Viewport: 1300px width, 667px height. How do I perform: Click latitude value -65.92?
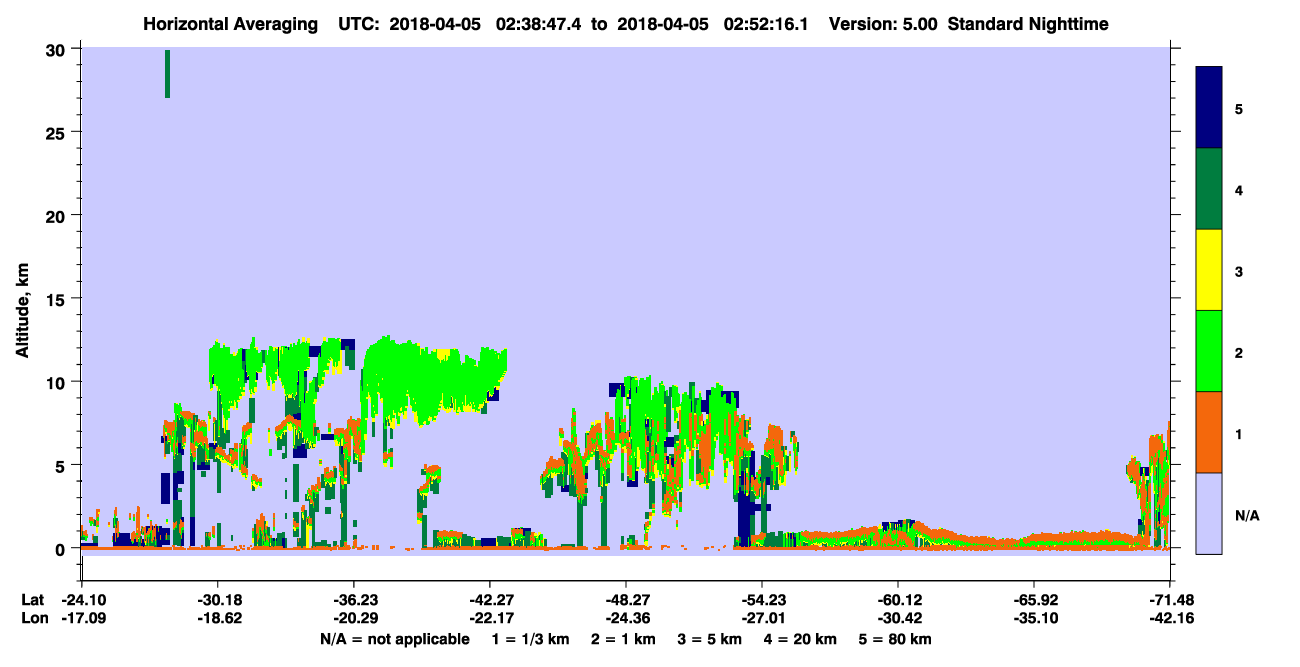coord(1033,600)
